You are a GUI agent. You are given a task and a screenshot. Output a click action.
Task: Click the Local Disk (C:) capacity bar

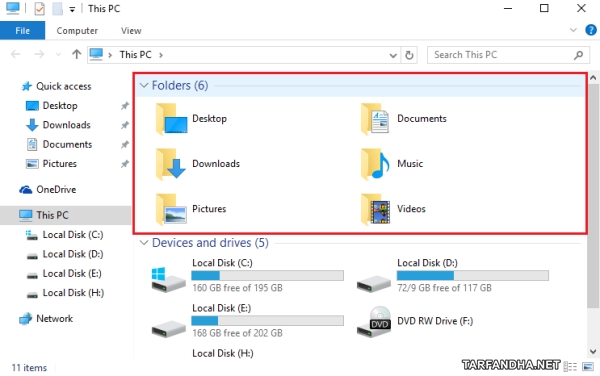(x=267, y=275)
